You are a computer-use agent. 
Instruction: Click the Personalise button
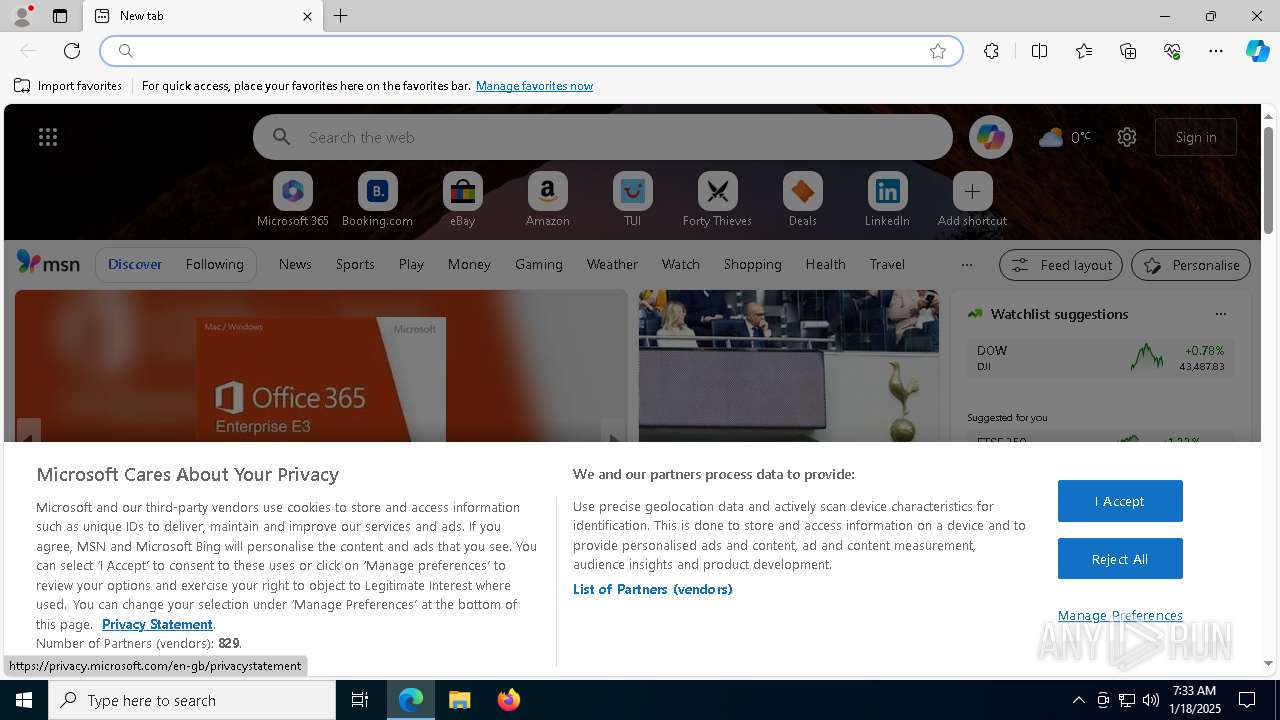point(1190,265)
